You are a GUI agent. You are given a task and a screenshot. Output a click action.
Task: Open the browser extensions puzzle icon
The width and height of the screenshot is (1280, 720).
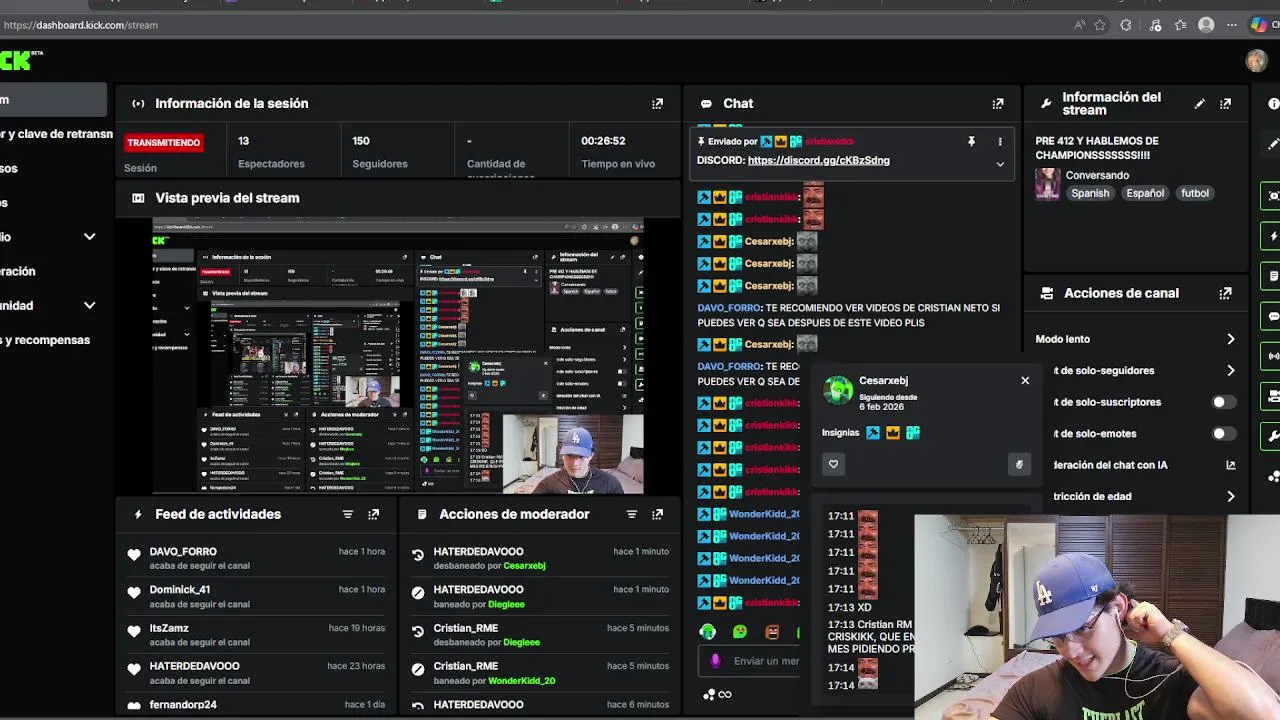(1126, 25)
